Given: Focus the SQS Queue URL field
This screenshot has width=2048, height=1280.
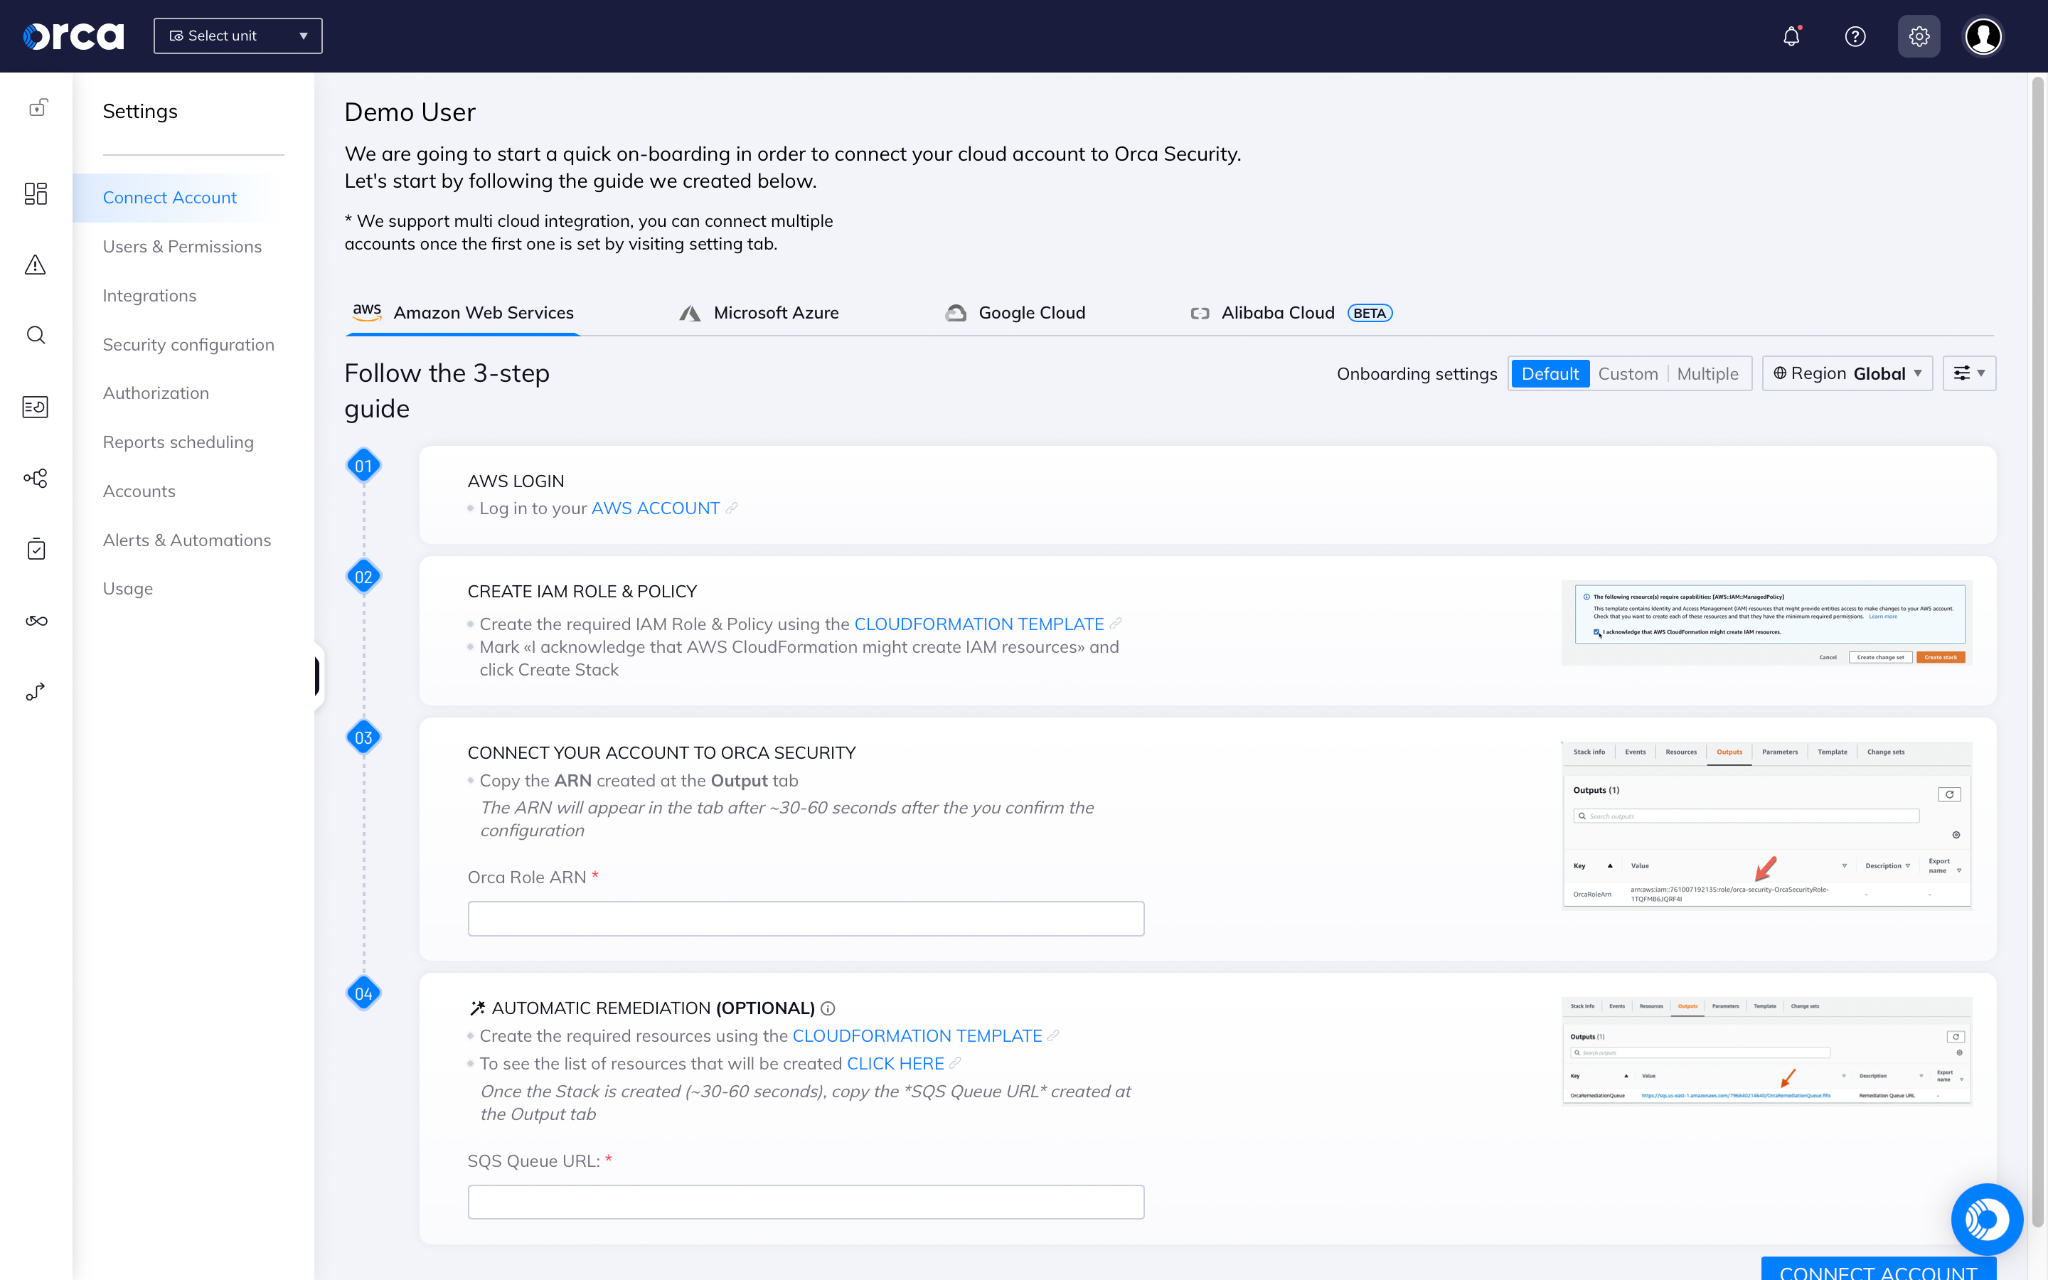Looking at the screenshot, I should 805,1202.
